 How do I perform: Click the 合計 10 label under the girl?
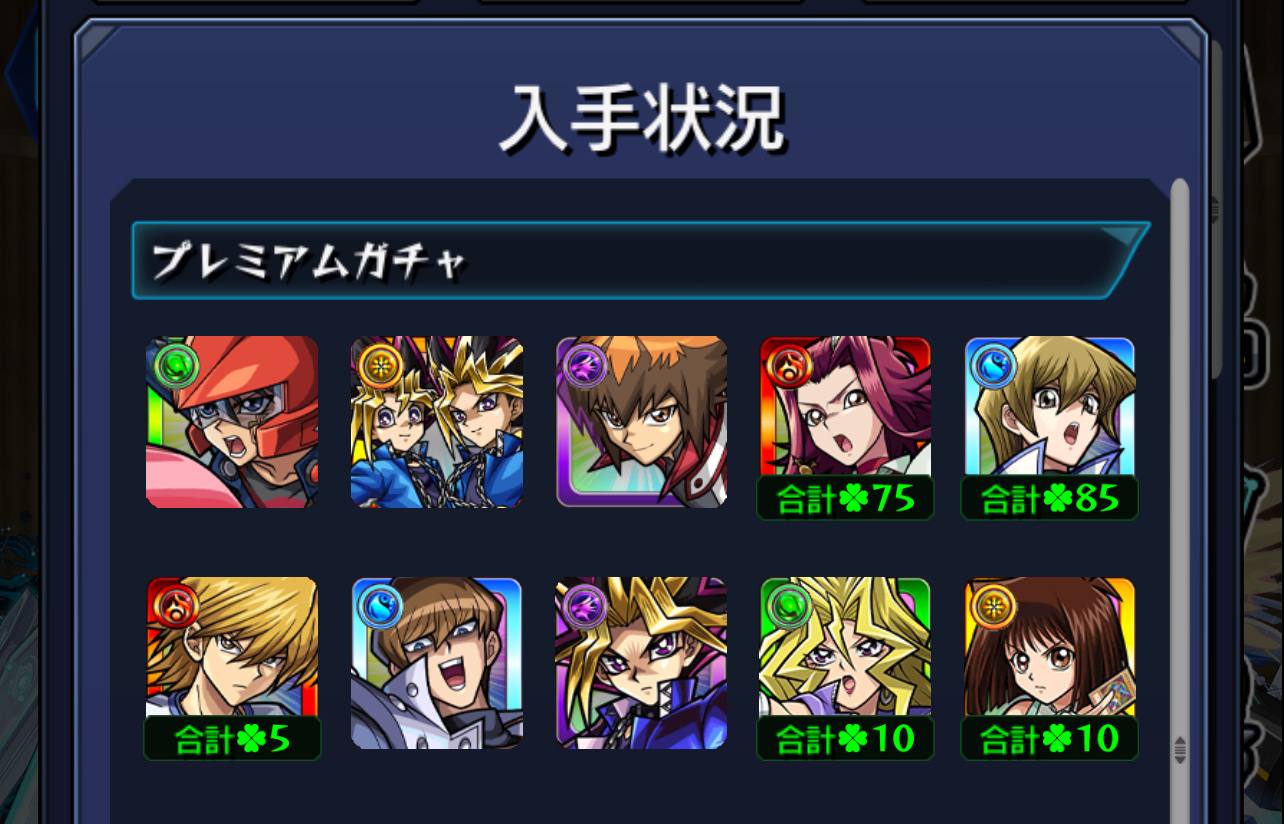1050,738
